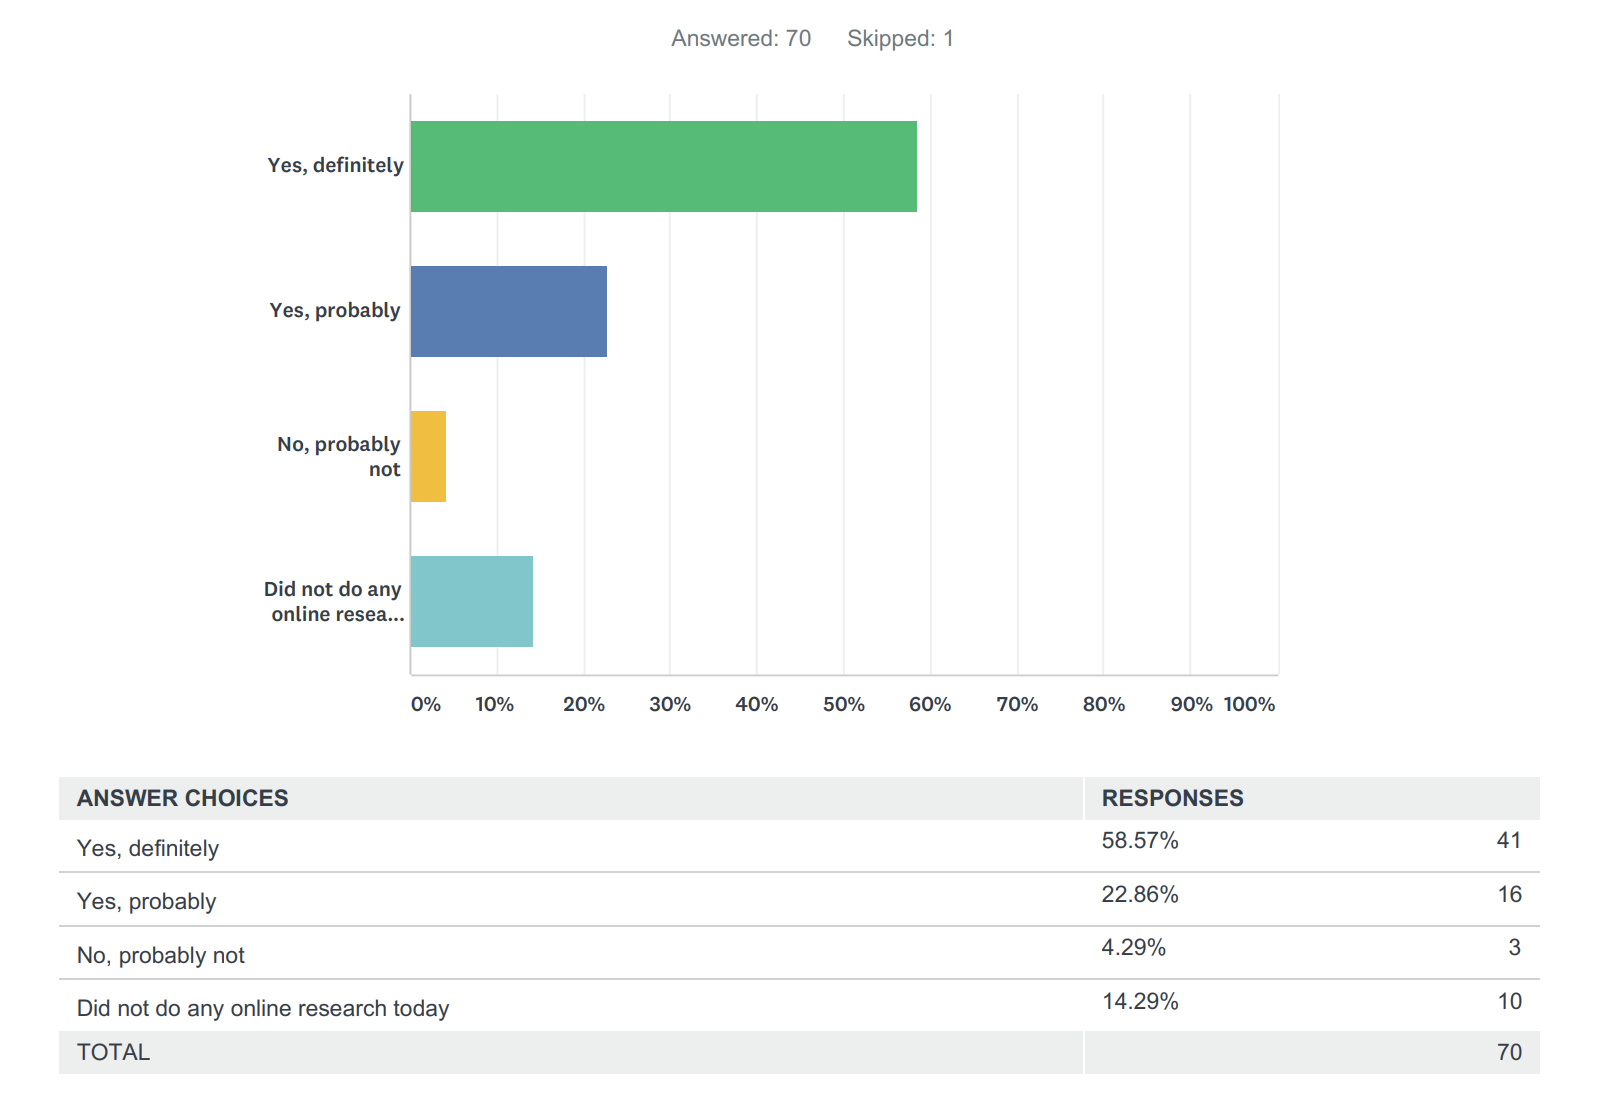The image size is (1602, 1108).
Task: Select the "Yes, probably" table row label
Action: coord(147,901)
